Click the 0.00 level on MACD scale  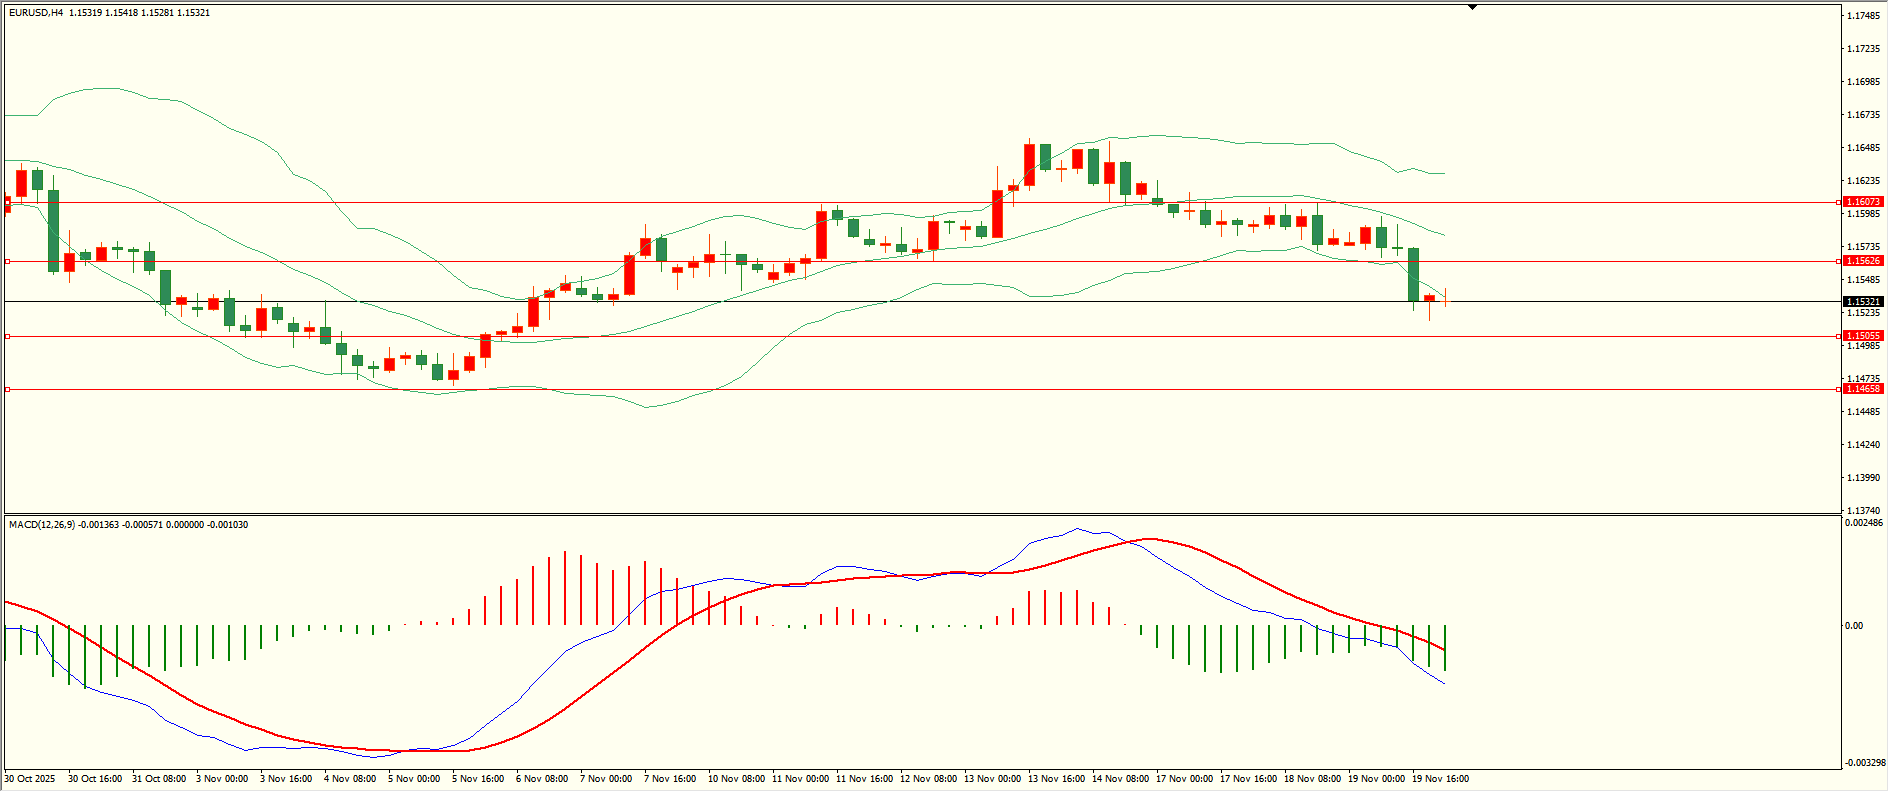[x=1853, y=626]
